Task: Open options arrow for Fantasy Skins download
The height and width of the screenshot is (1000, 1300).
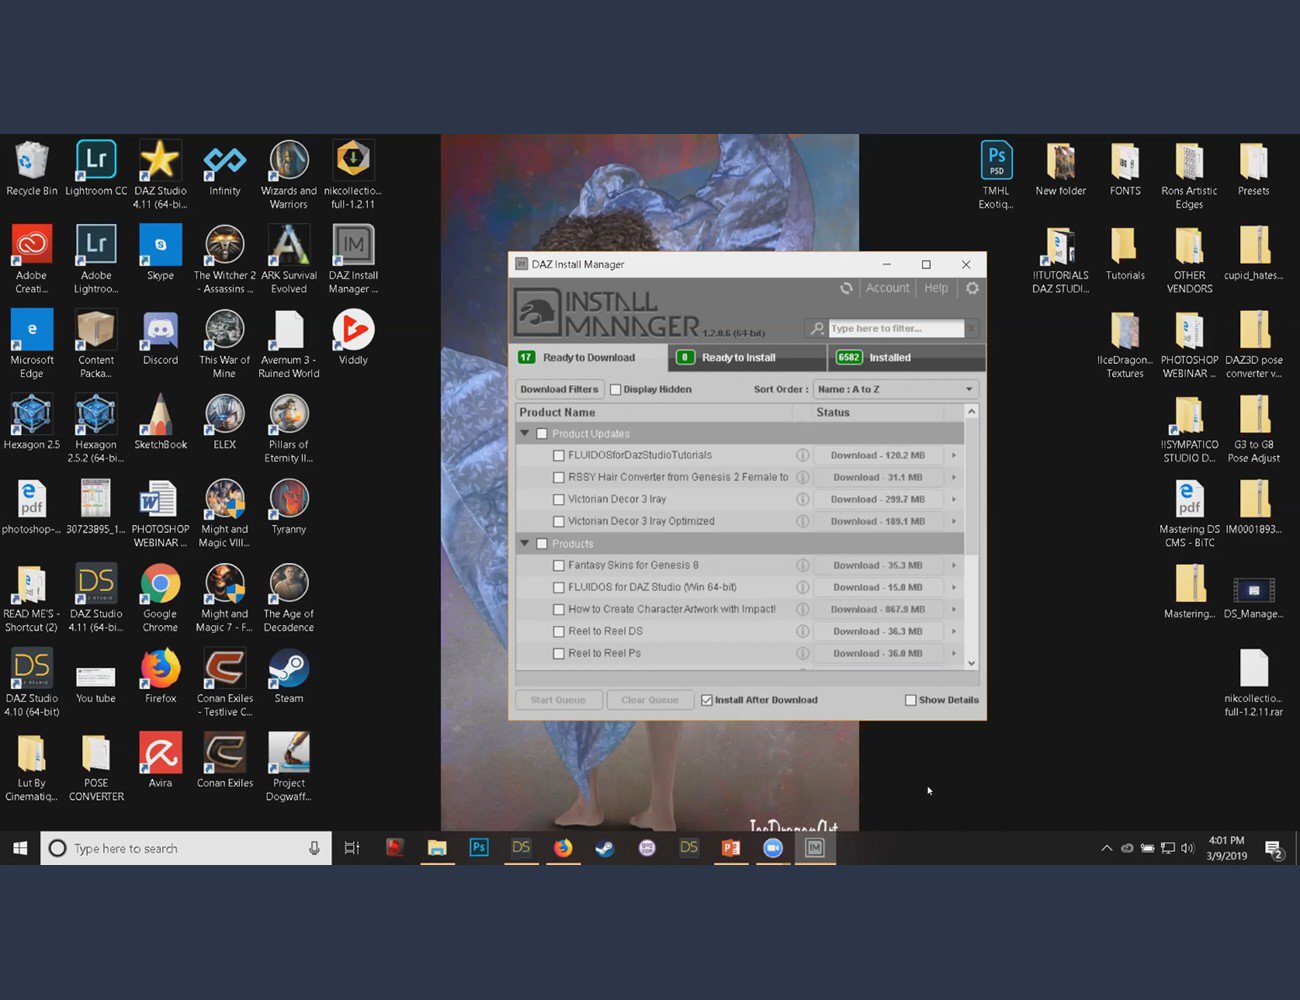Action: click(954, 565)
